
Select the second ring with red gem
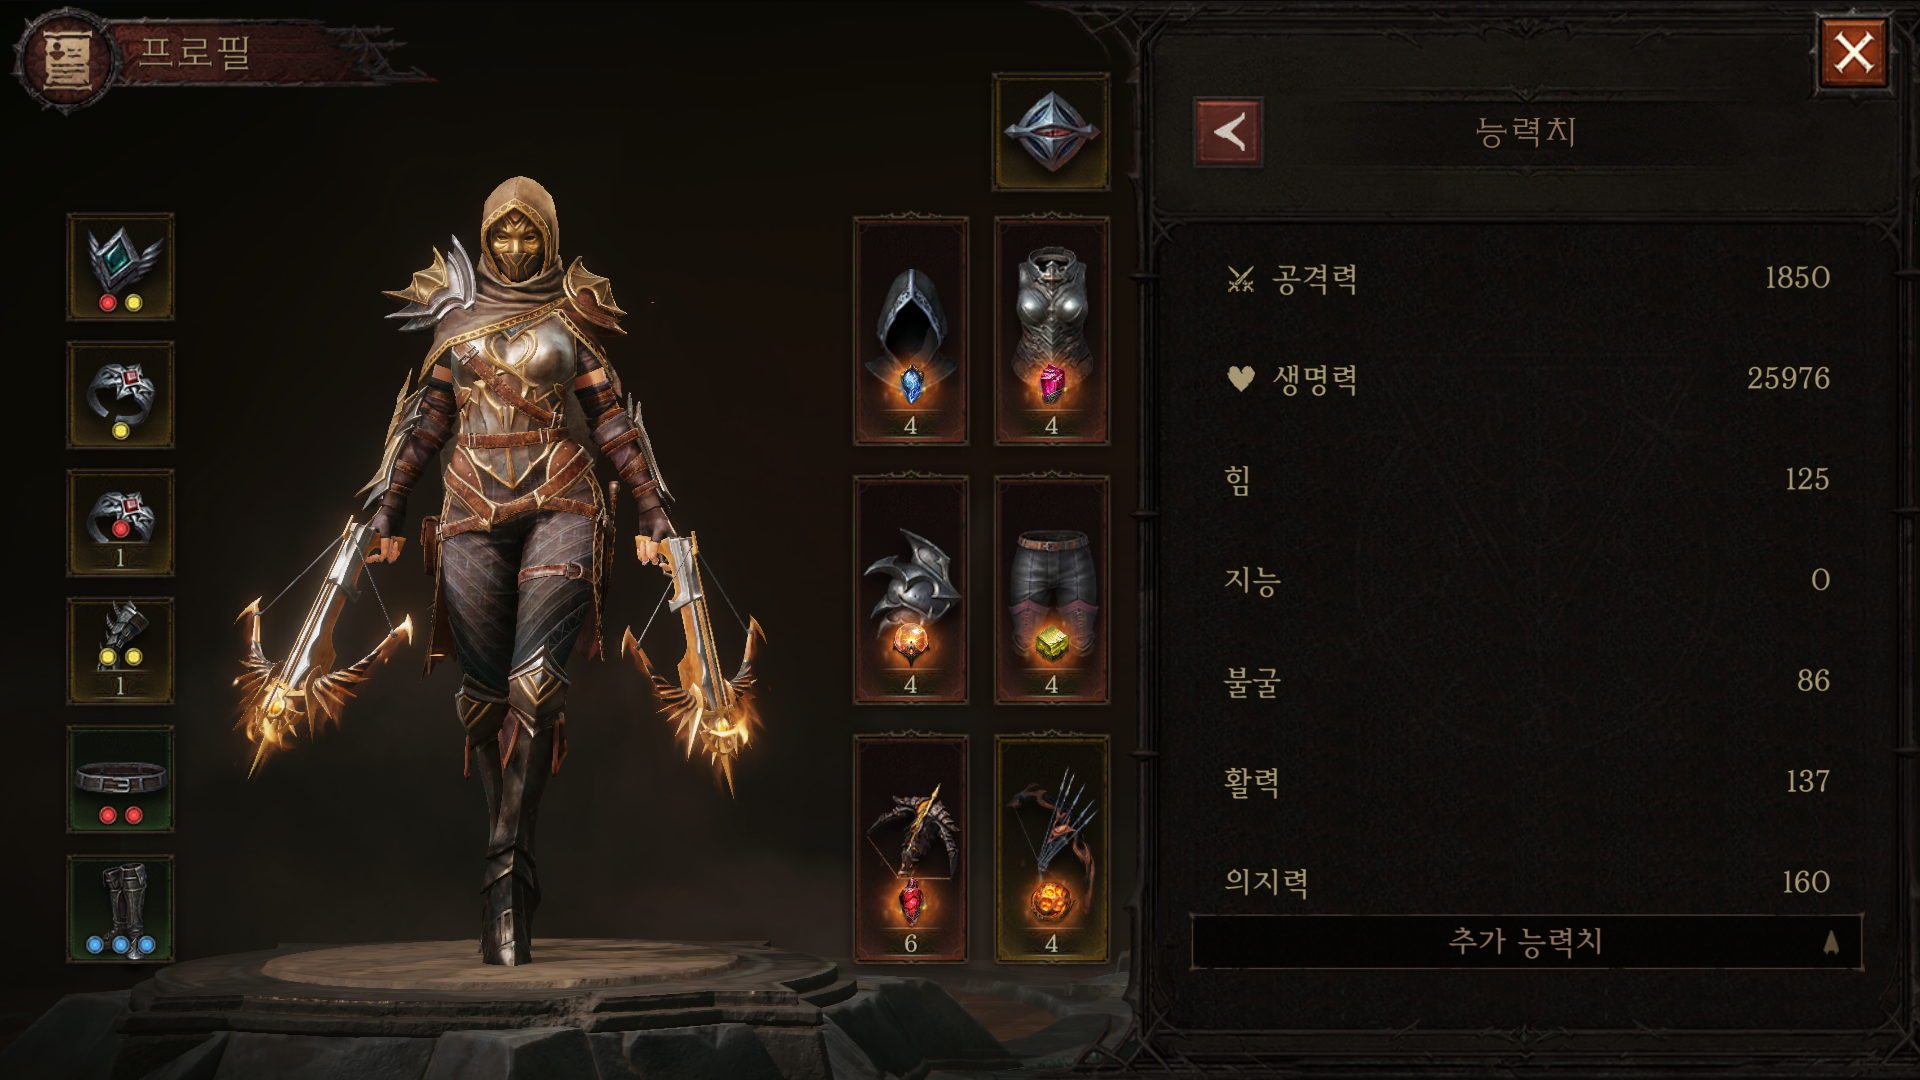pos(120,522)
